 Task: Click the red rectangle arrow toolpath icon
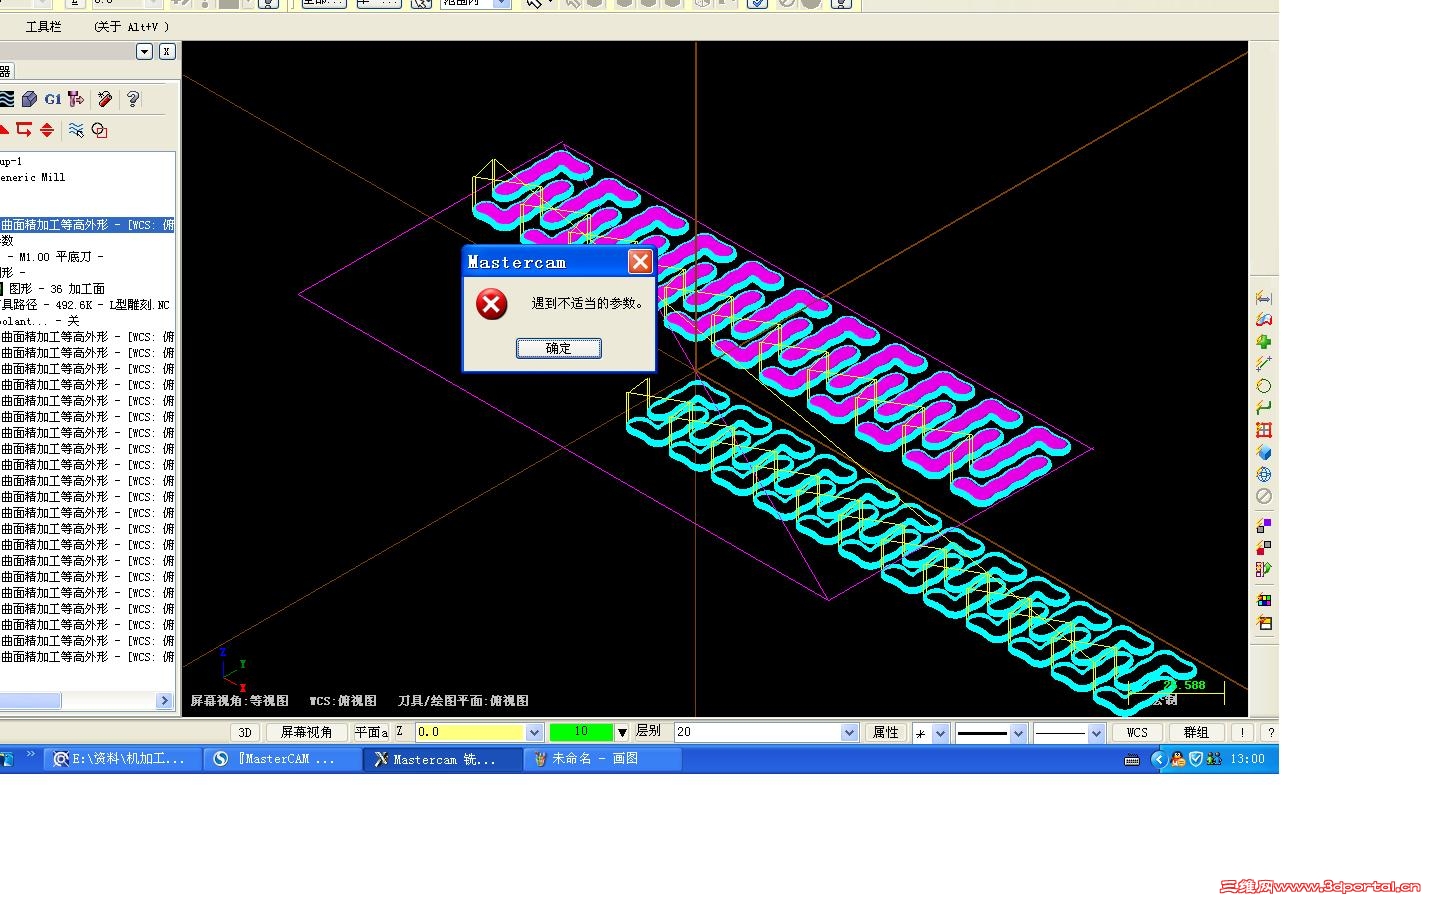tap(24, 130)
